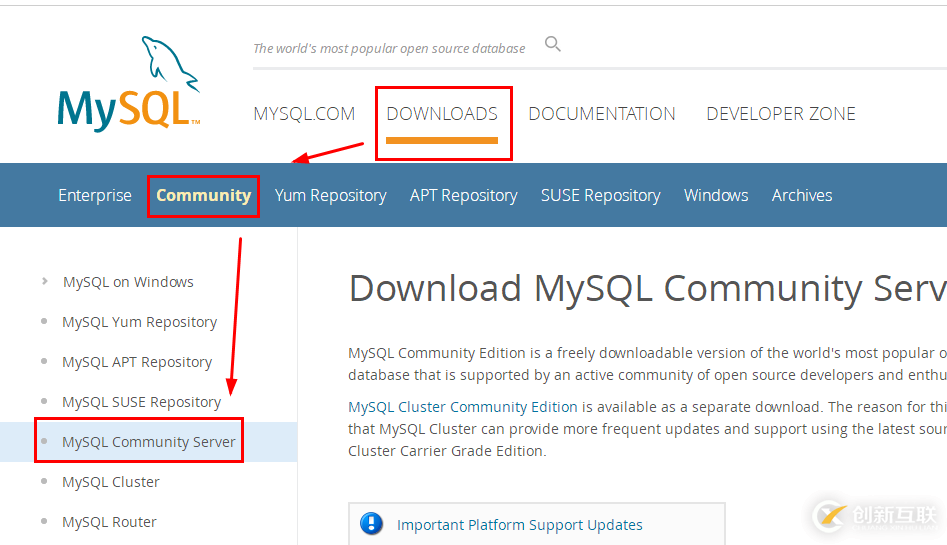This screenshot has height=545, width=947.
Task: Follow MySQL Cluster Community Edition link
Action: (463, 407)
